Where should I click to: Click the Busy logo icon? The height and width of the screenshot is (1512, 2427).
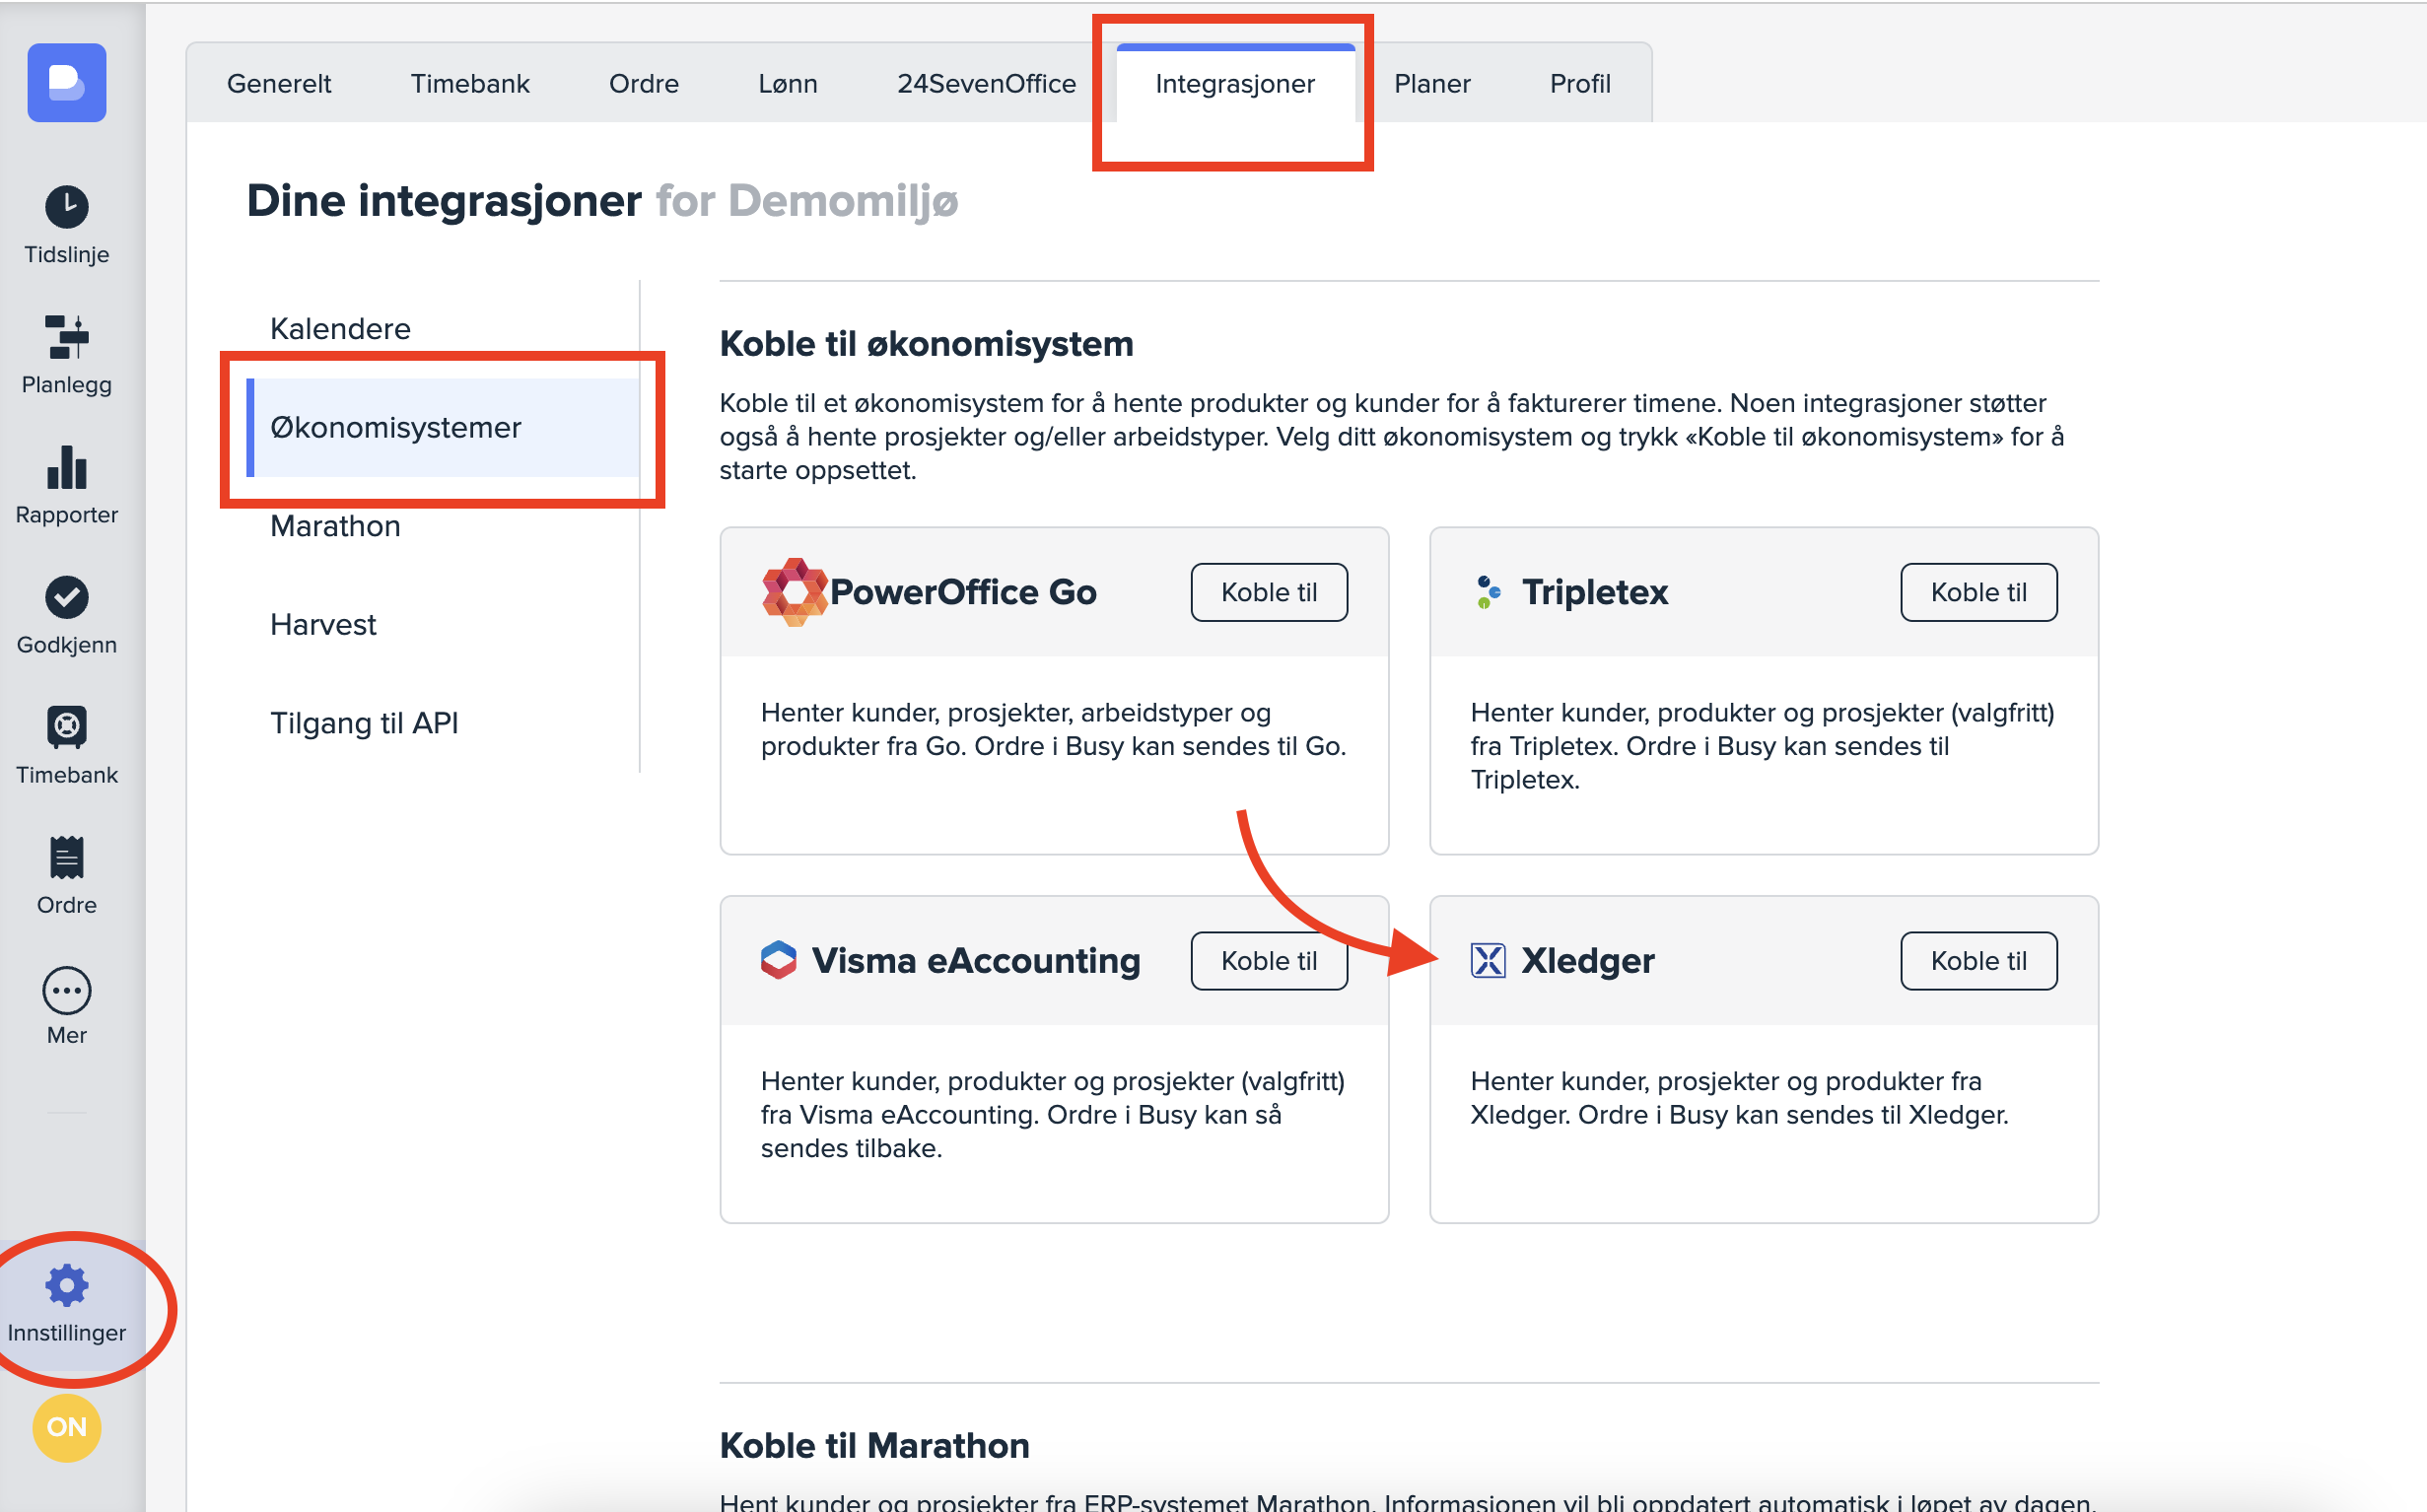point(66,82)
